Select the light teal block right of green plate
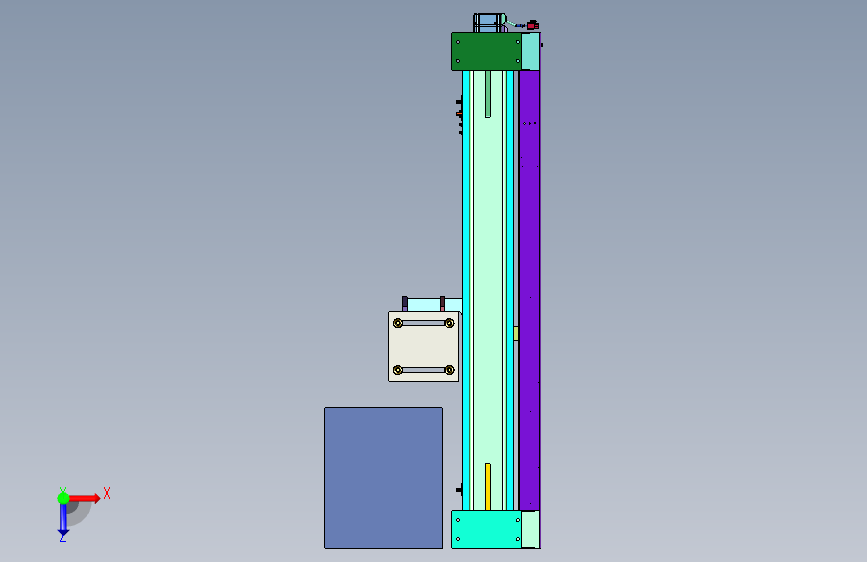Image resolution: width=867 pixels, height=562 pixels. click(531, 51)
